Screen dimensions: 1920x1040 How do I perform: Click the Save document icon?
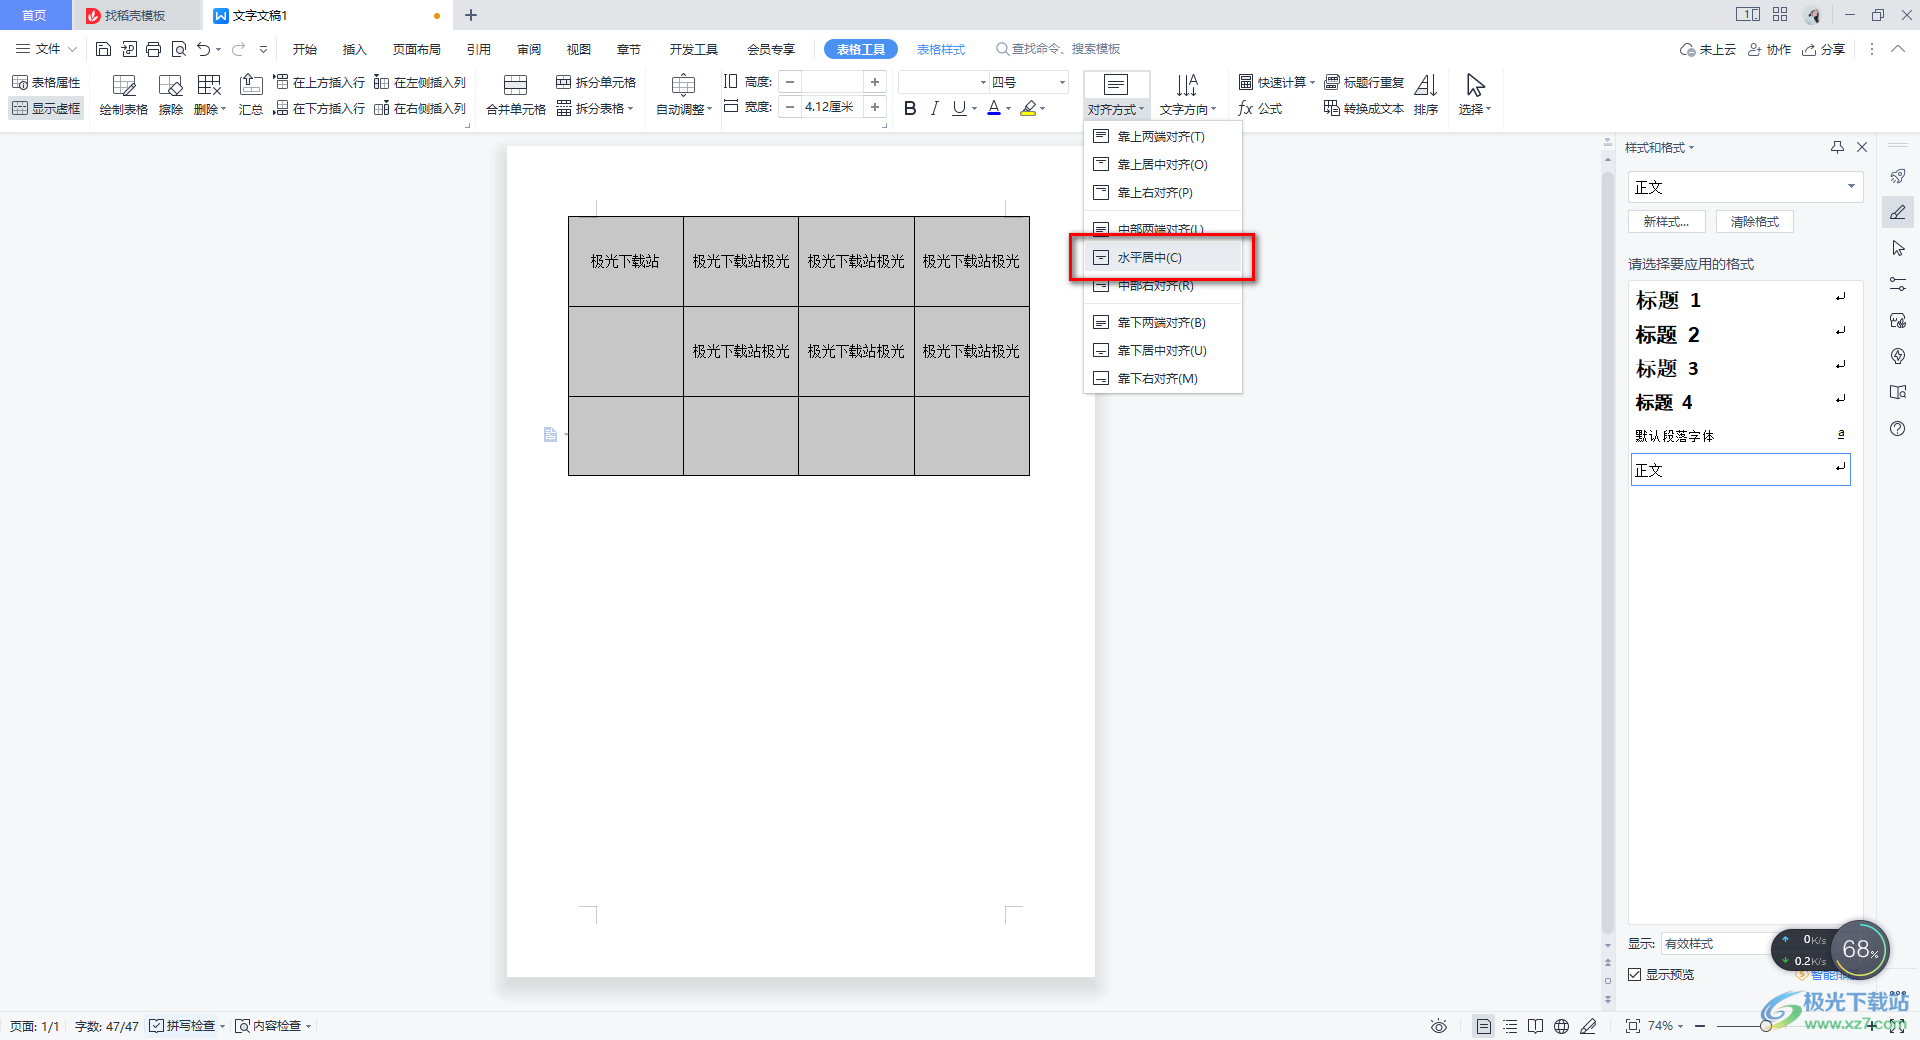tap(103, 49)
